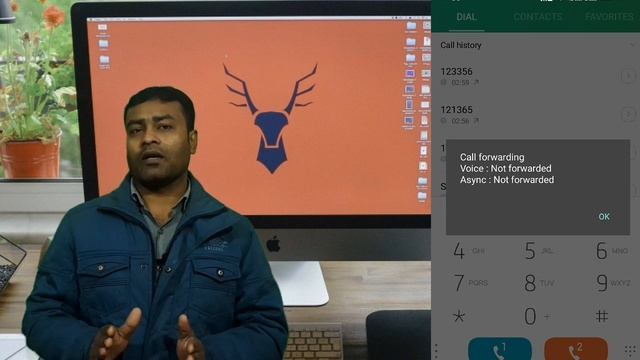Viewport: 640px width, 360px height.
Task: Tap the star key on dial pad
Action: [459, 316]
